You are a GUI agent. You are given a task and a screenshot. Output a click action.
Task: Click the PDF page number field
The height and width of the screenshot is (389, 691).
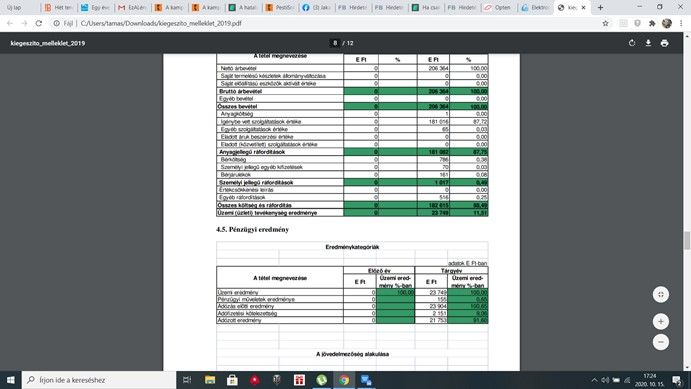pos(335,43)
